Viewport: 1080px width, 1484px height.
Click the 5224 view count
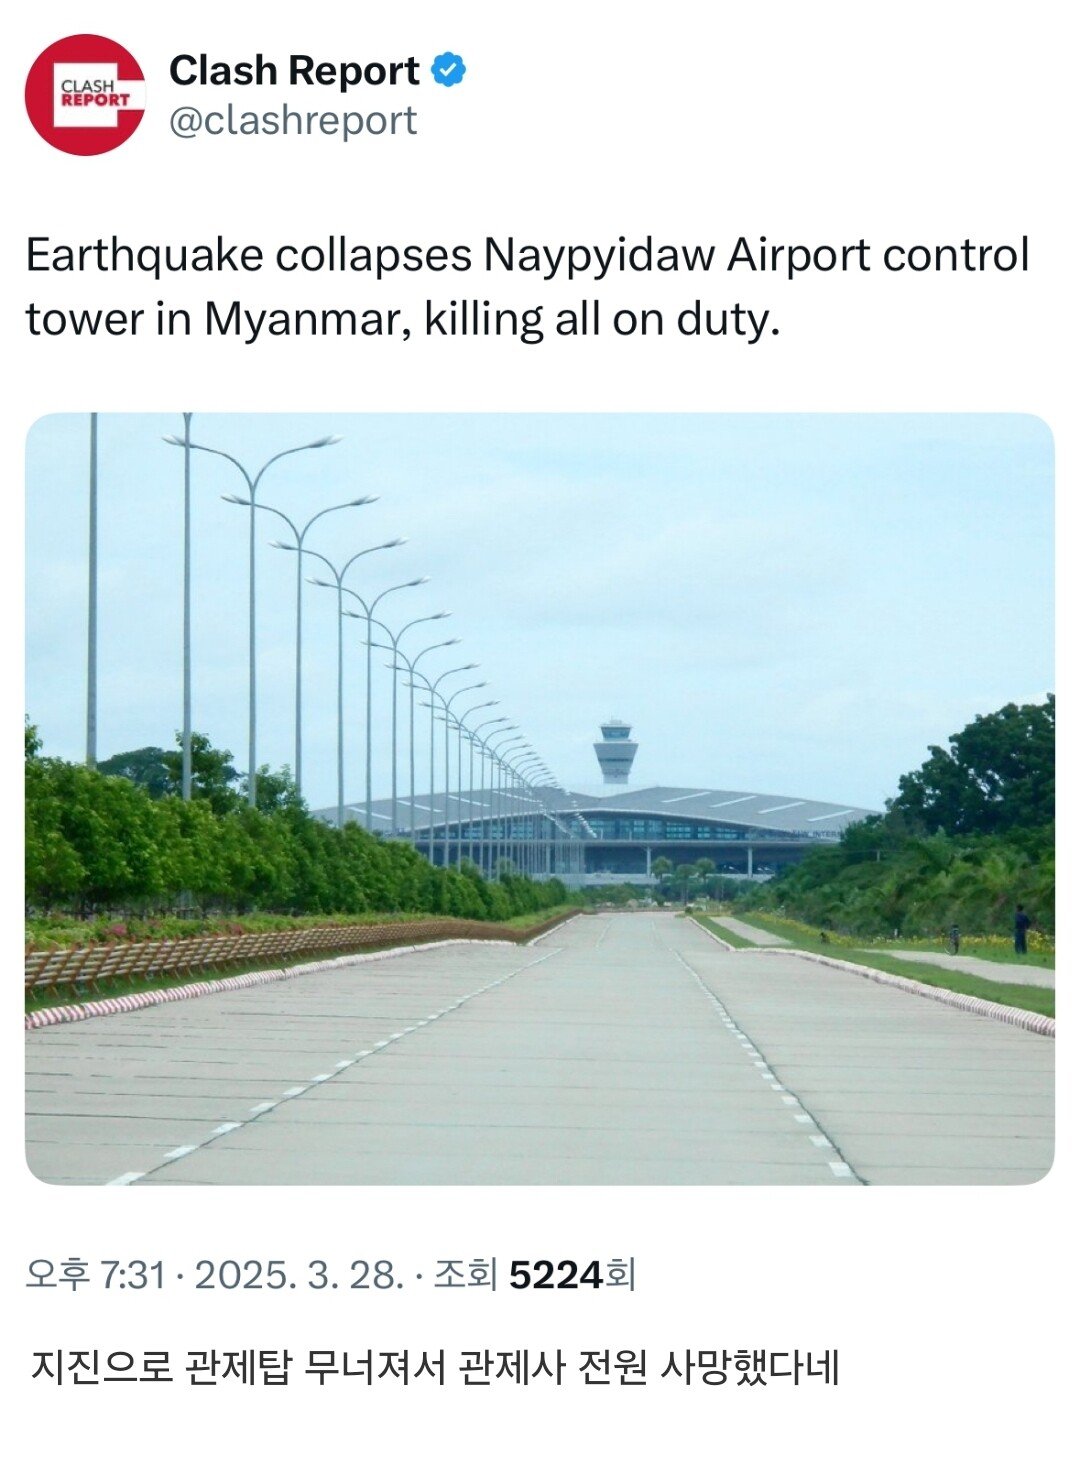click(x=556, y=1275)
